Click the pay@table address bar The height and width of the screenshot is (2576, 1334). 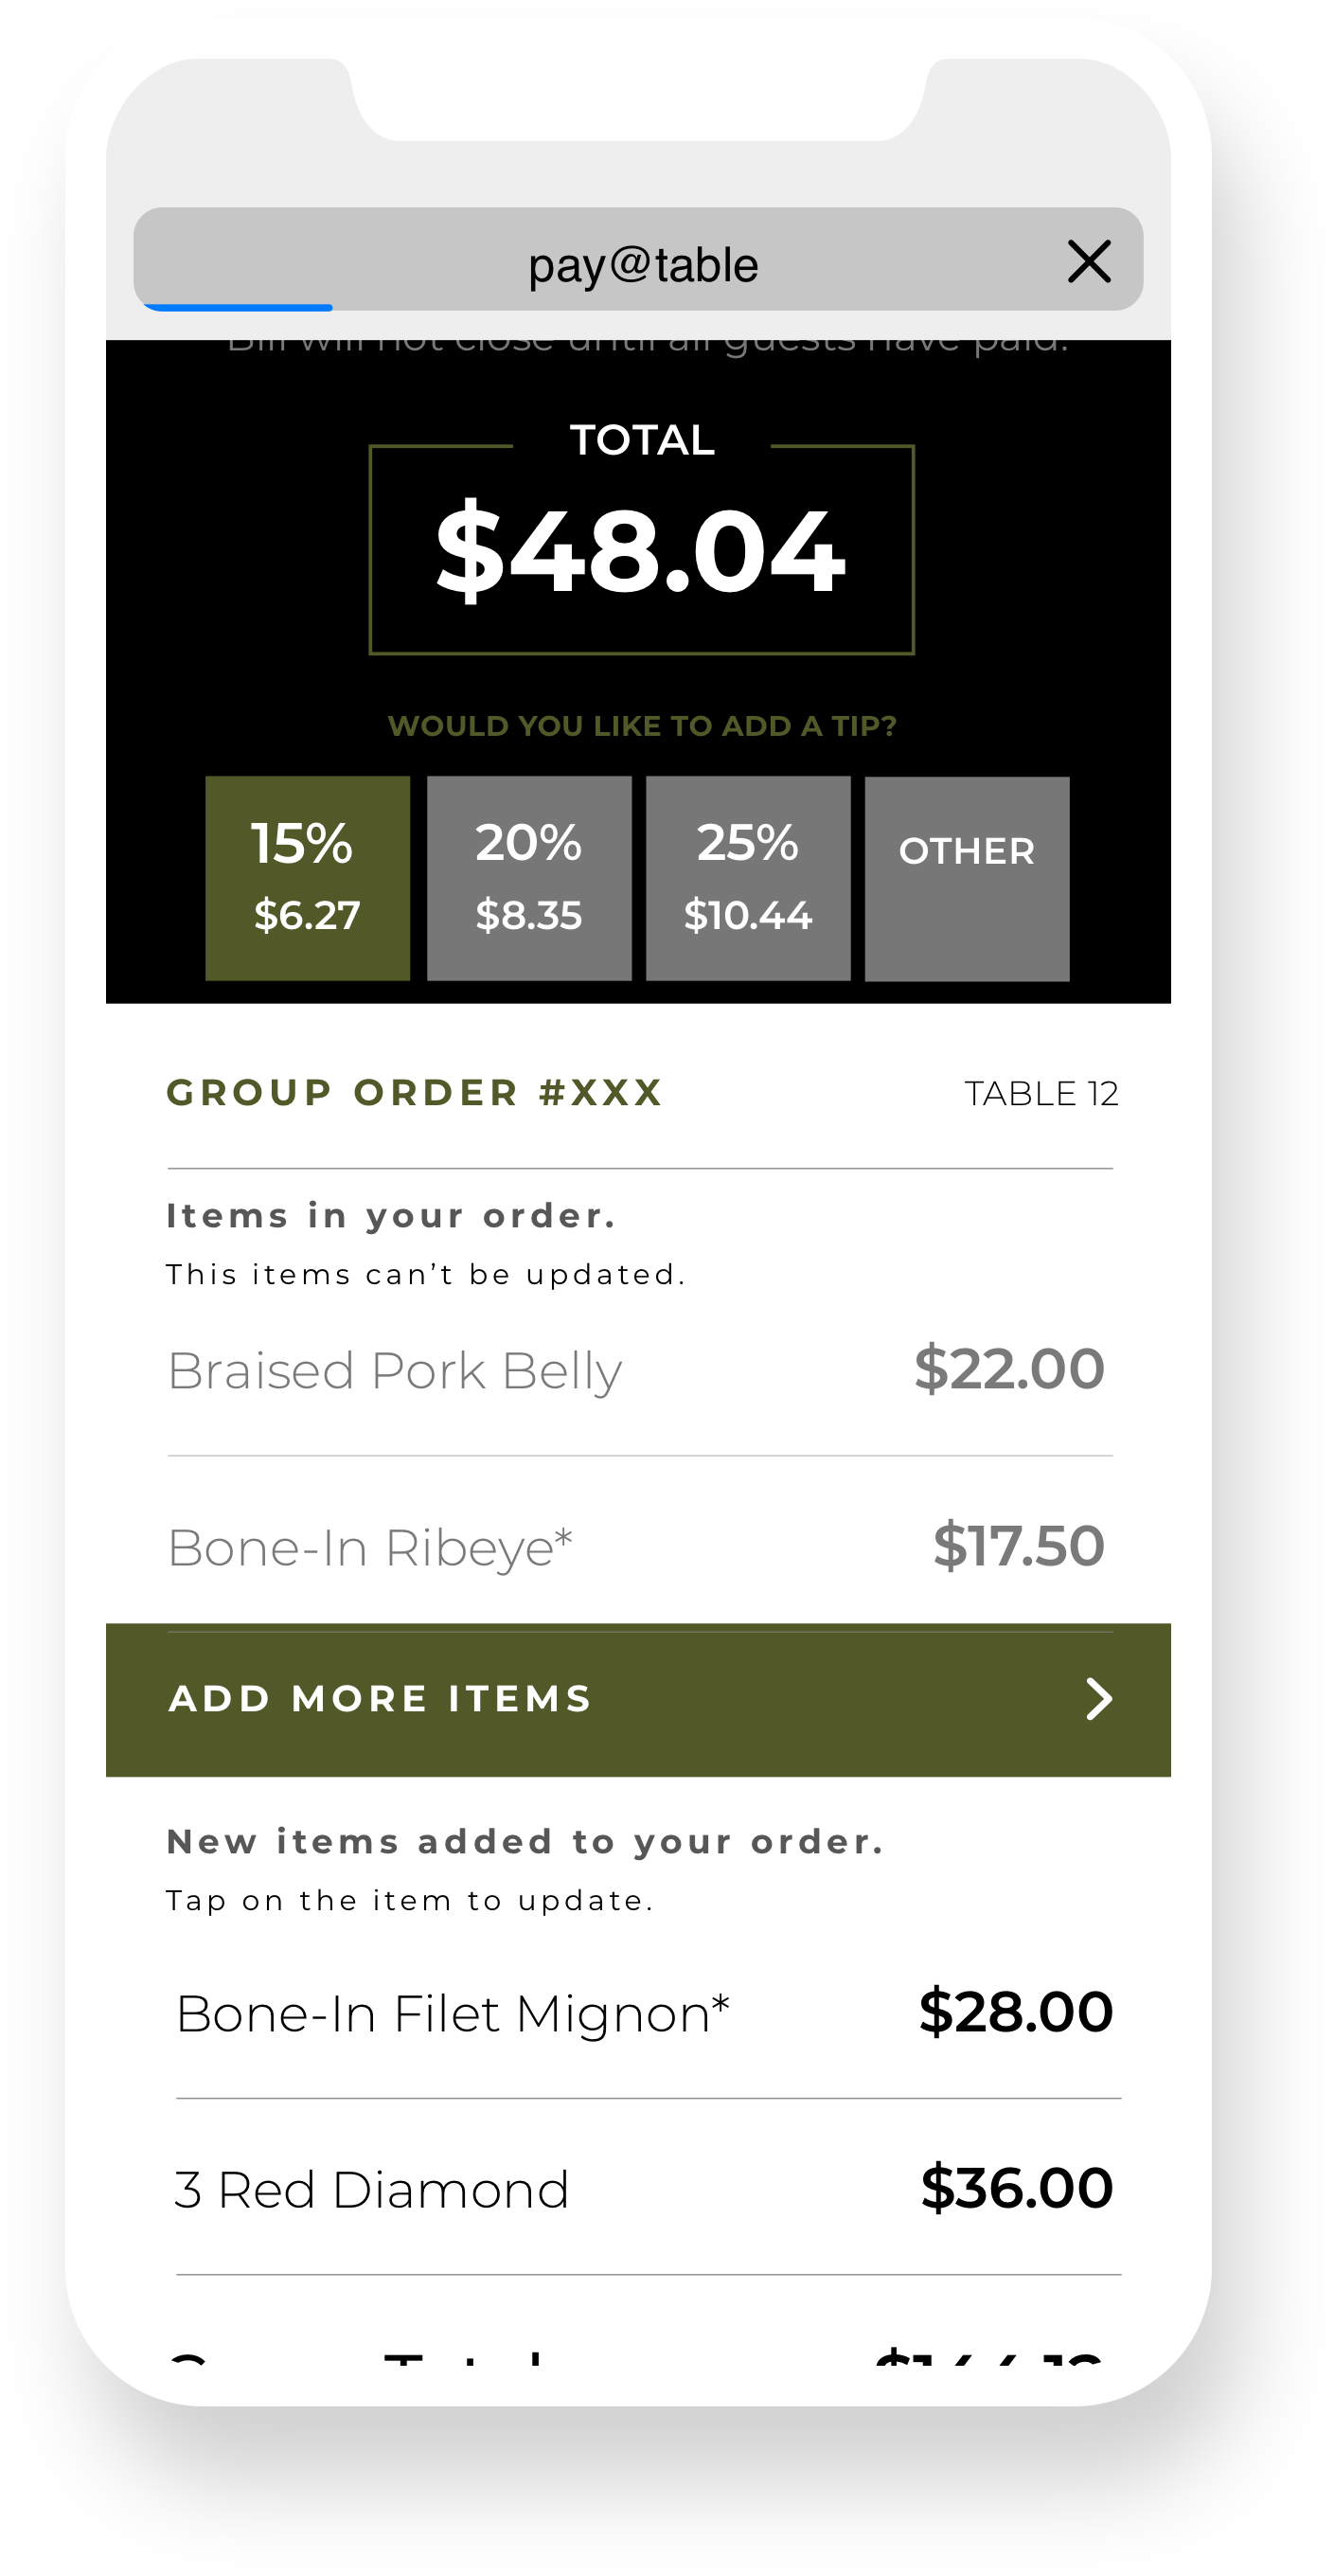638,260
